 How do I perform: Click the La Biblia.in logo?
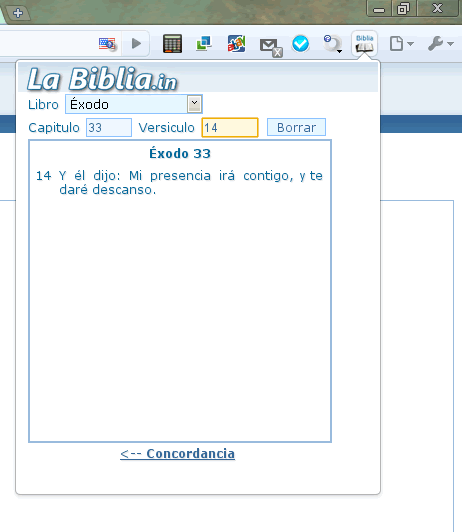102,80
